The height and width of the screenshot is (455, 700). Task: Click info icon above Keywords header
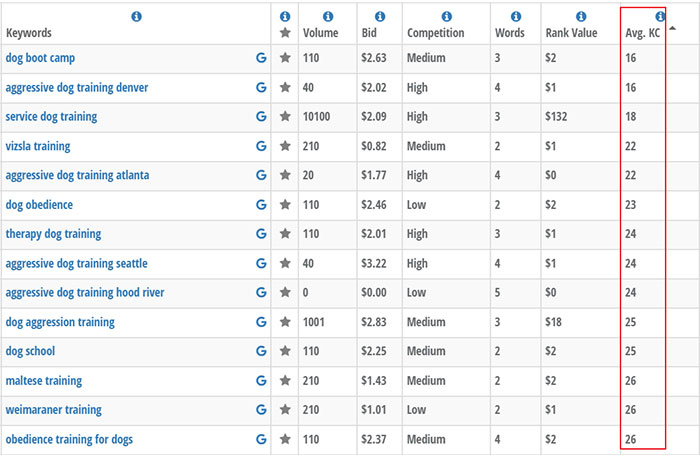(136, 17)
